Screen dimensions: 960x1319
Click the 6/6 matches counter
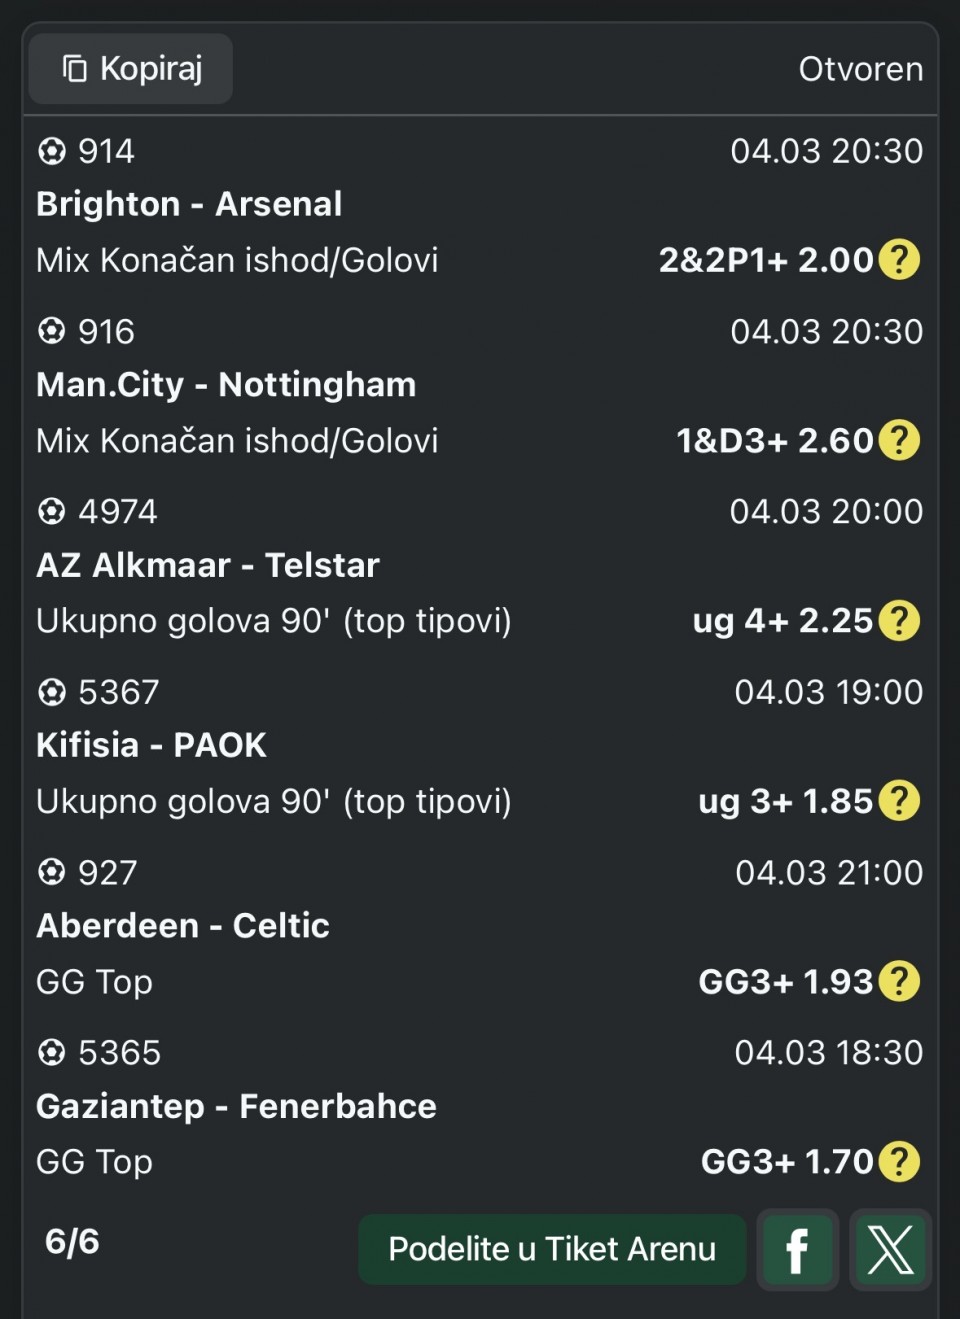[x=72, y=1242]
